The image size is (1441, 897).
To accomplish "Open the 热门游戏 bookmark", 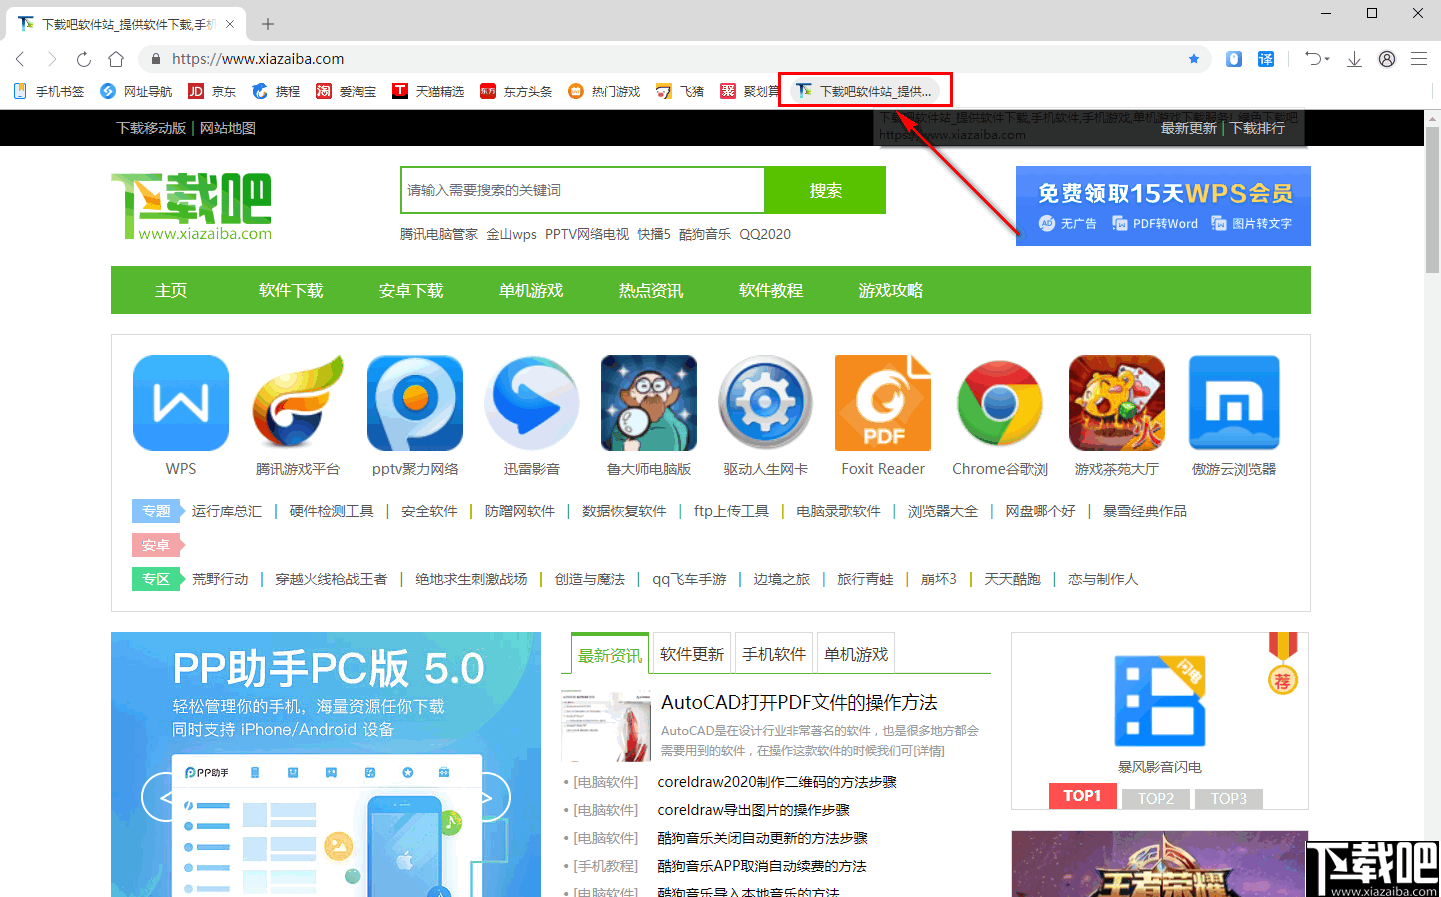I will (604, 91).
